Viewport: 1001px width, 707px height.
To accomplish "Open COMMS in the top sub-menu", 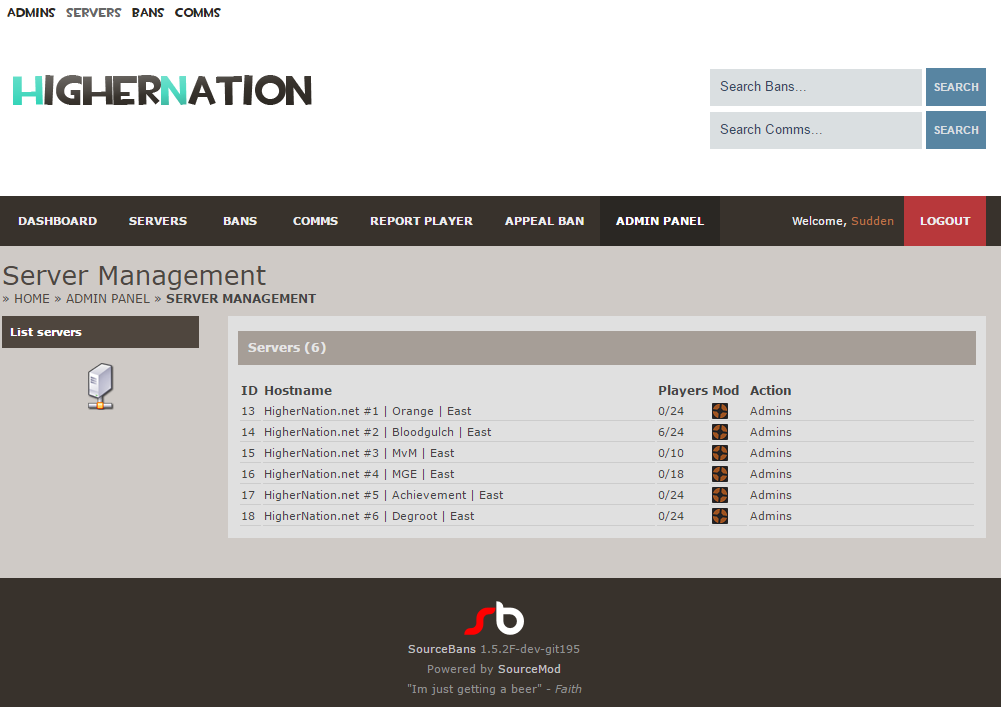I will coord(197,13).
